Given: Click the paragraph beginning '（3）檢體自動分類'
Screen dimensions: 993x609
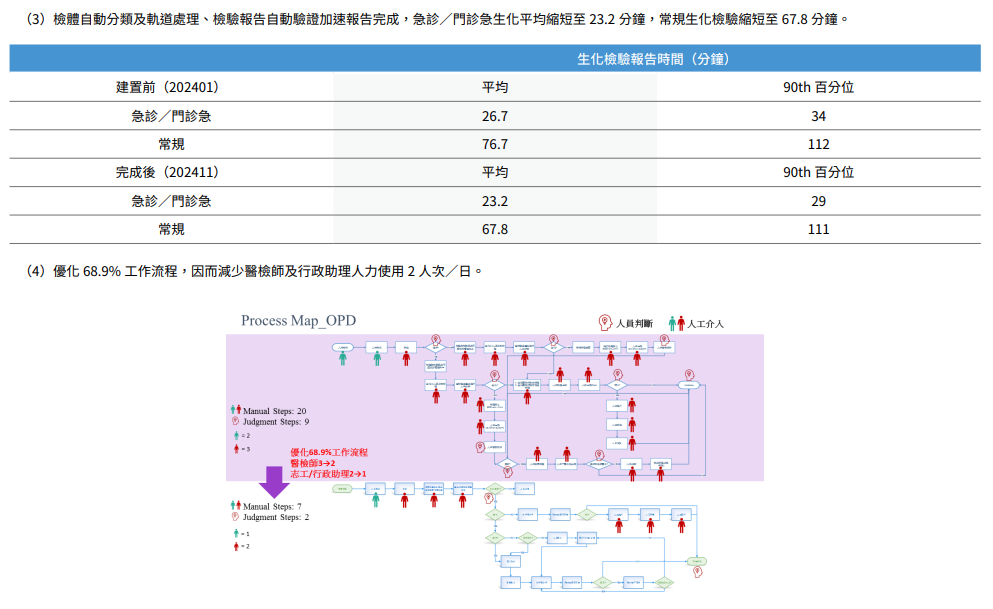Looking at the screenshot, I should tap(437, 20).
